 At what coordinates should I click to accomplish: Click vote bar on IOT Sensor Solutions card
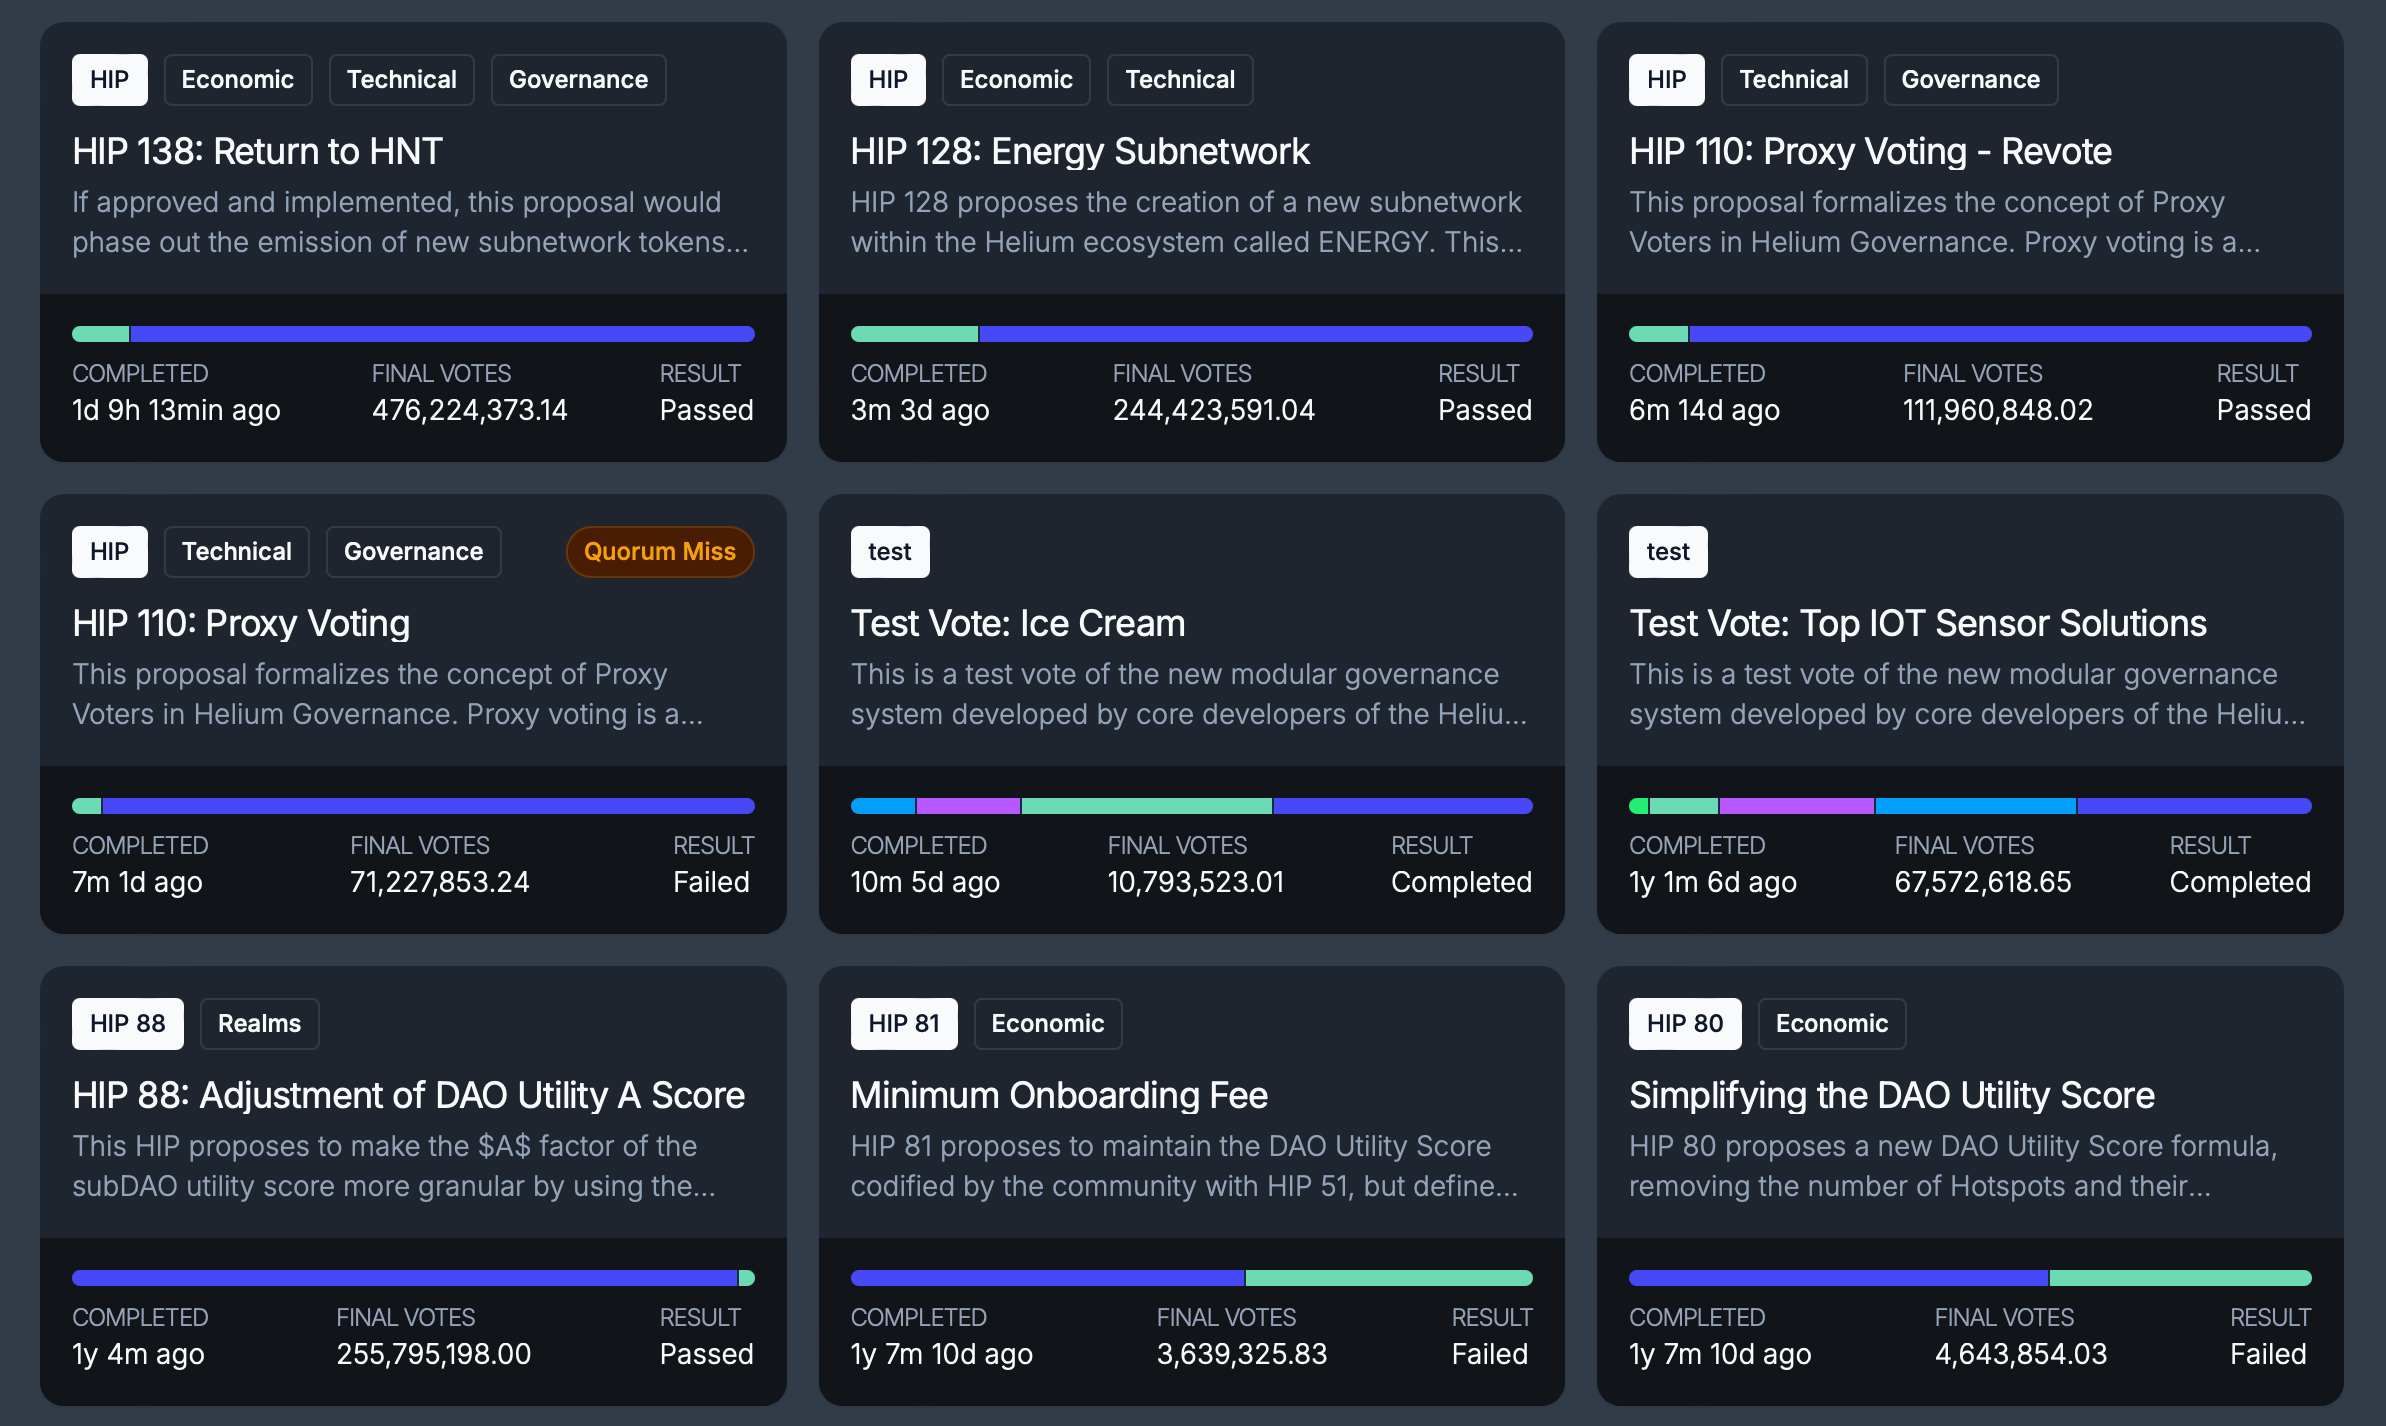[x=1970, y=806]
